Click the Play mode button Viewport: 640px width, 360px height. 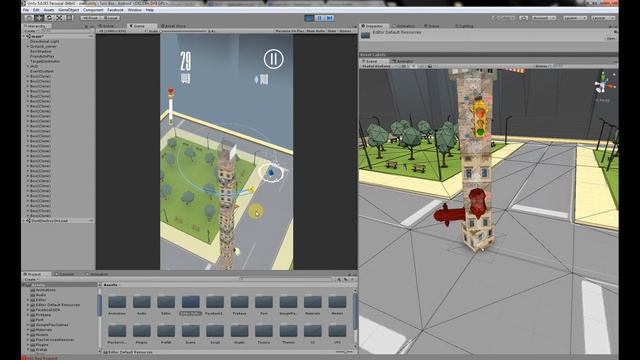tap(309, 18)
